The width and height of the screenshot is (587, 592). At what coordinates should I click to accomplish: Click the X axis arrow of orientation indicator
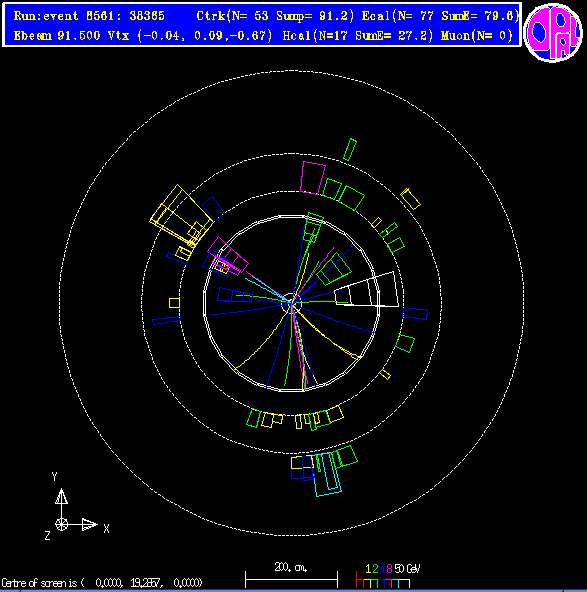pyautogui.click(x=90, y=524)
